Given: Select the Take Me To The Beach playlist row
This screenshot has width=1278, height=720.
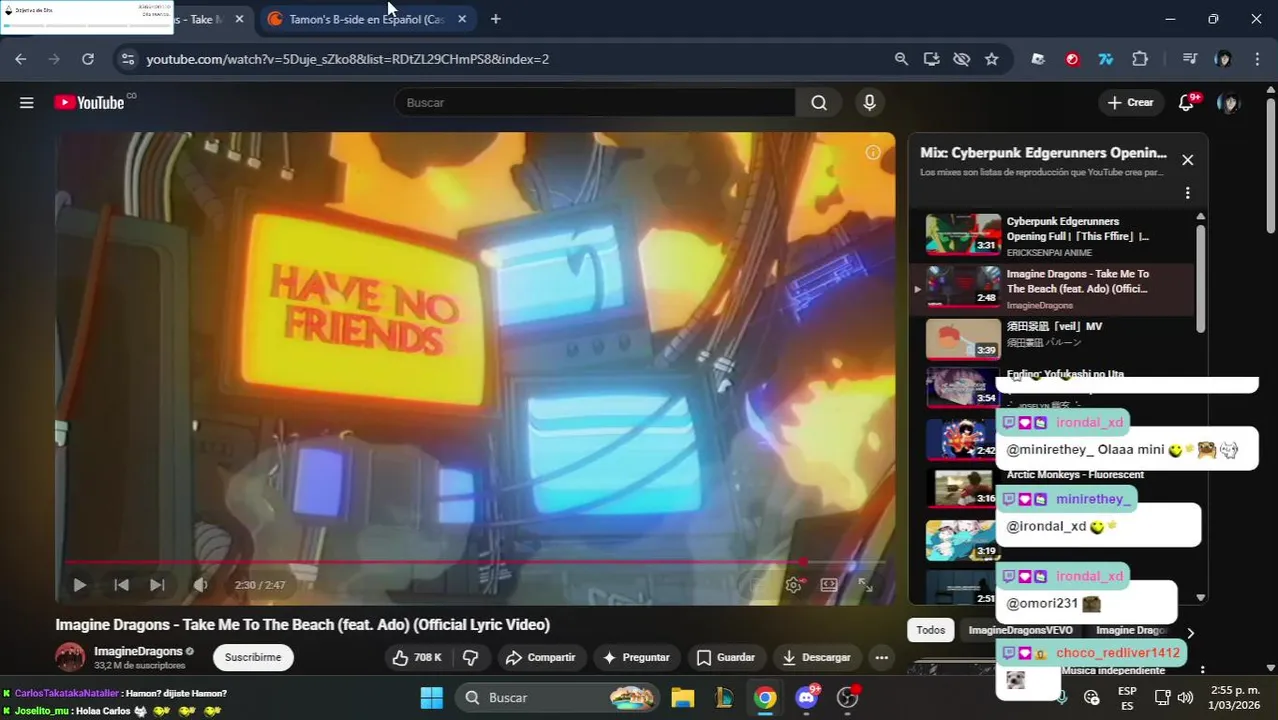Looking at the screenshot, I should [1053, 289].
